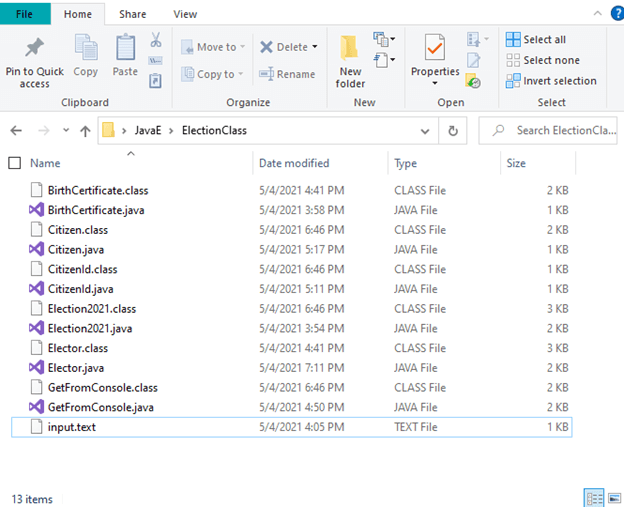Select the Citizen.java file
Viewport: 624px width, 507px height.
click(x=292, y=249)
